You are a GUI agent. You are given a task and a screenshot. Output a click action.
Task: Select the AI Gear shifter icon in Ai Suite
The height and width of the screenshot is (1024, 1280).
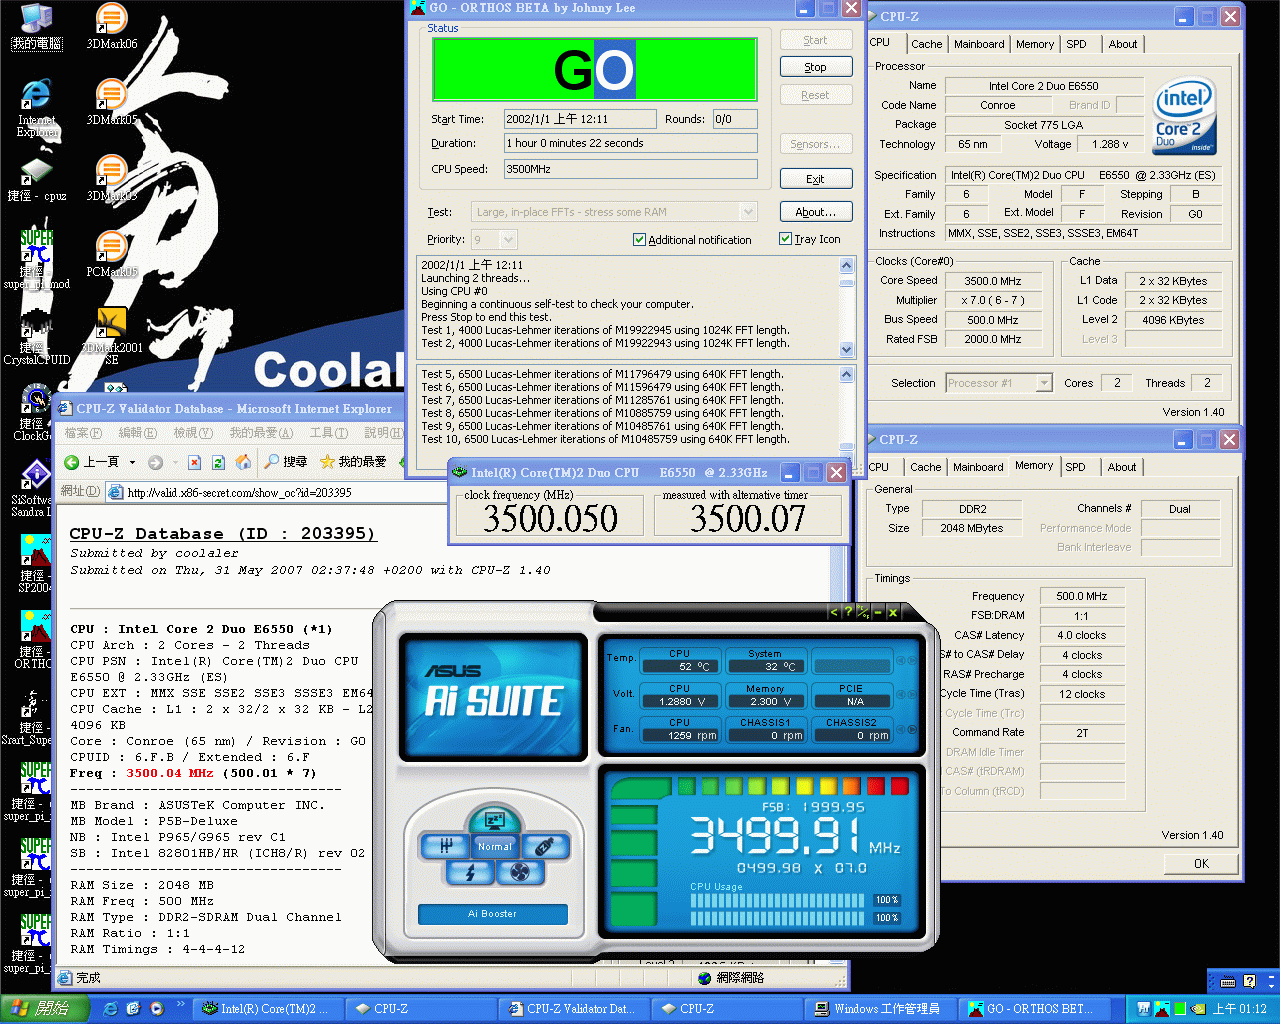click(x=447, y=846)
